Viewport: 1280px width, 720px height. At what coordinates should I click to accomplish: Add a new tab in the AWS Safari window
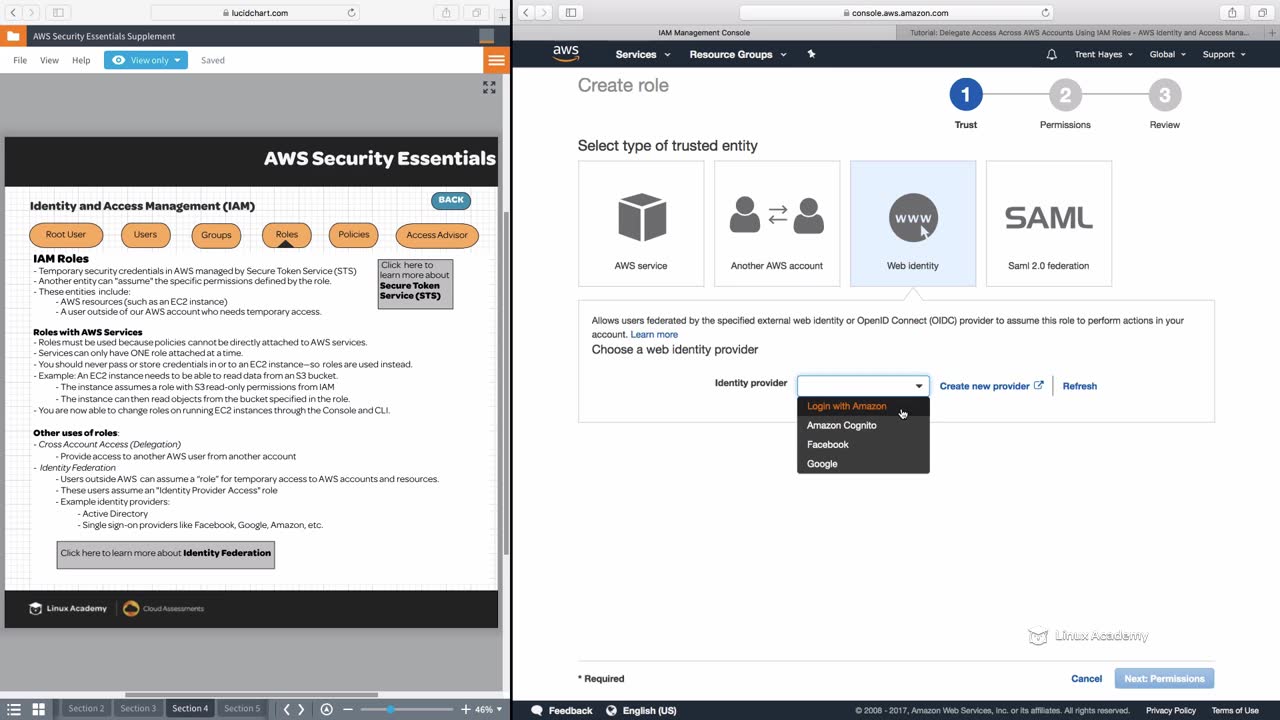coord(1270,33)
